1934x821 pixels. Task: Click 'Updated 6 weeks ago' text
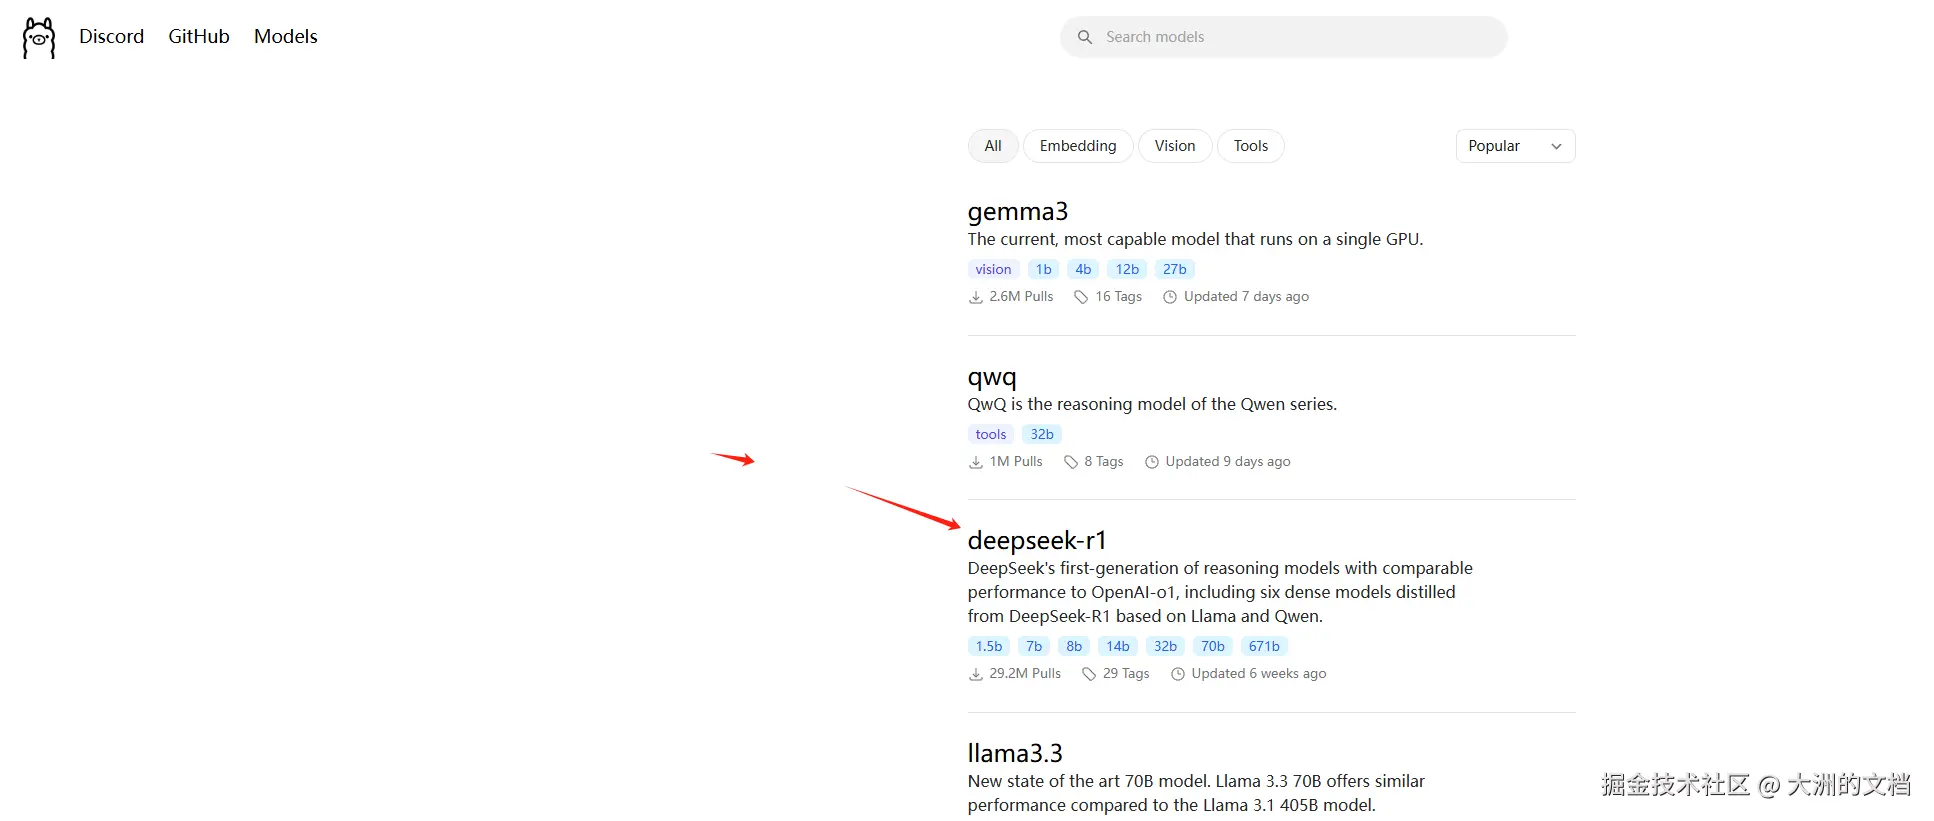click(x=1259, y=674)
